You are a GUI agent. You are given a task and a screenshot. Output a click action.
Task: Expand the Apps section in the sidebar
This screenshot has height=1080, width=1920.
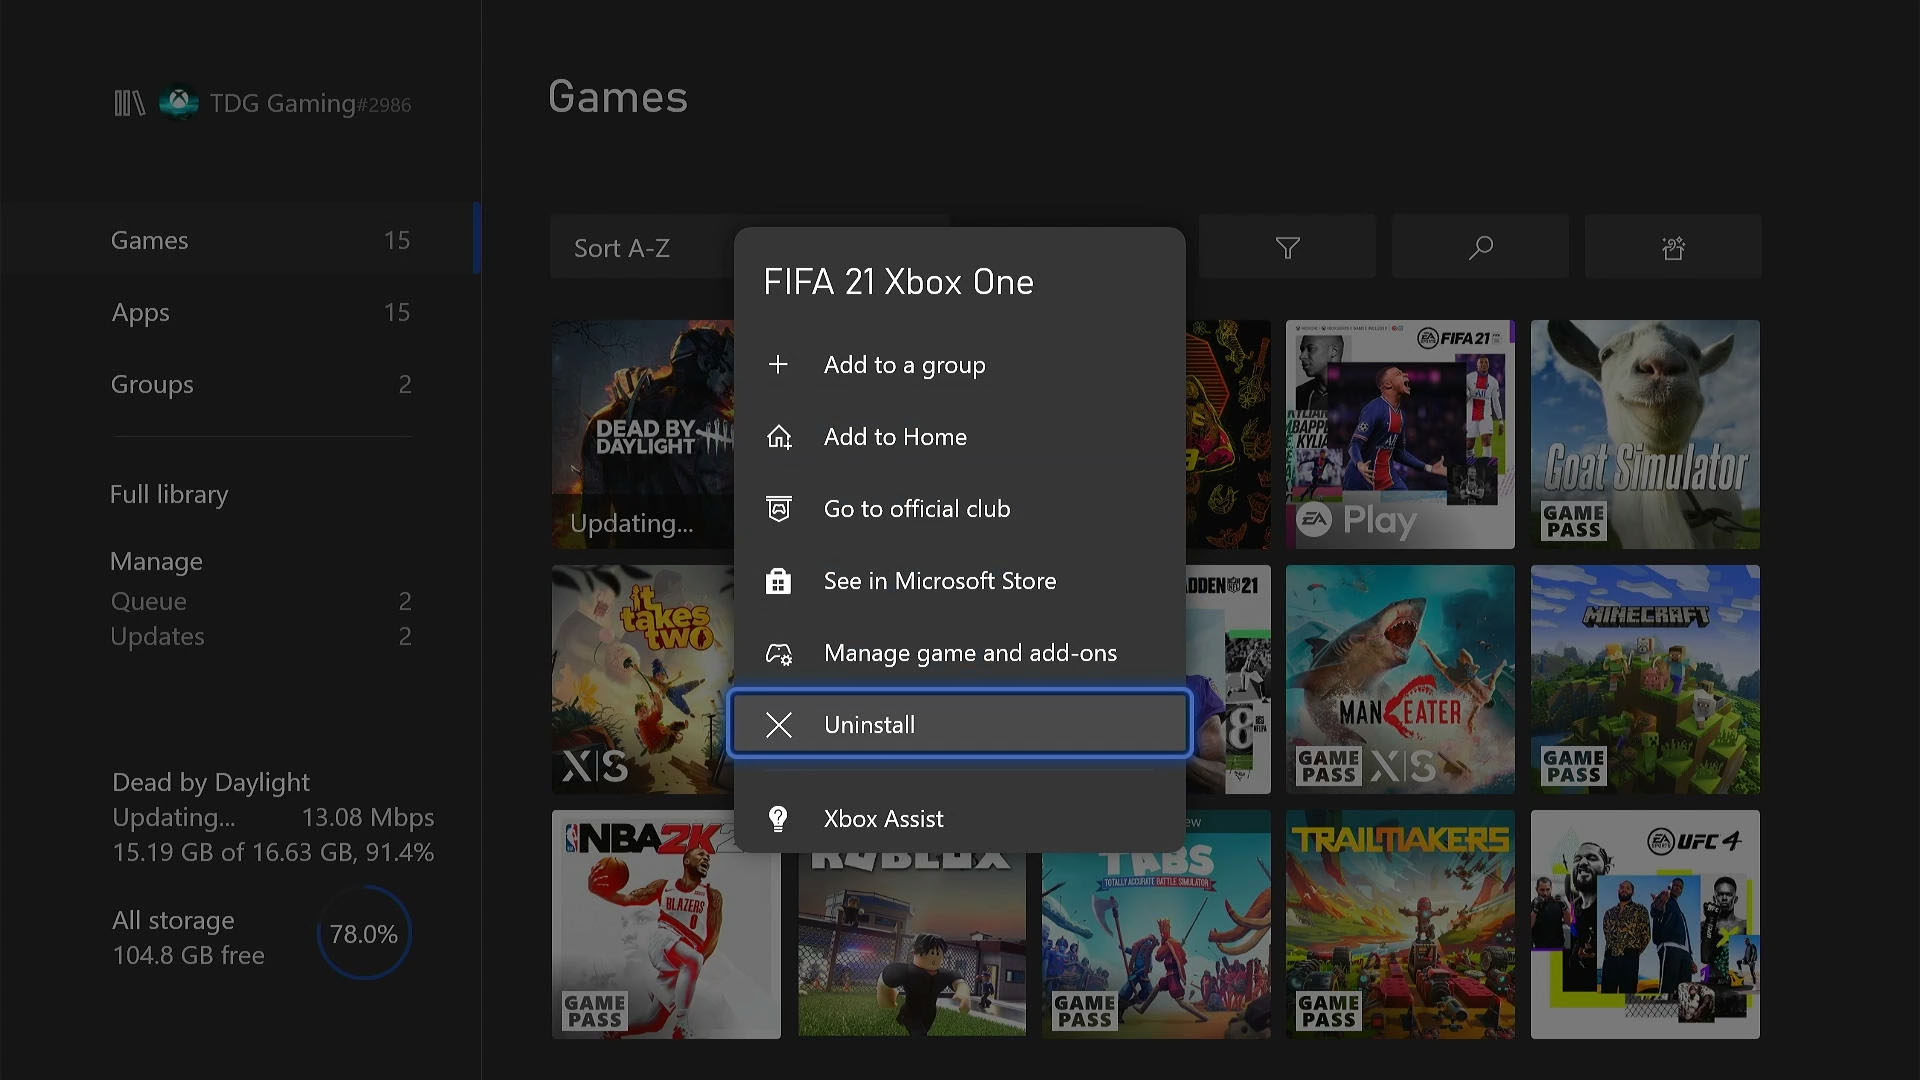click(x=140, y=313)
